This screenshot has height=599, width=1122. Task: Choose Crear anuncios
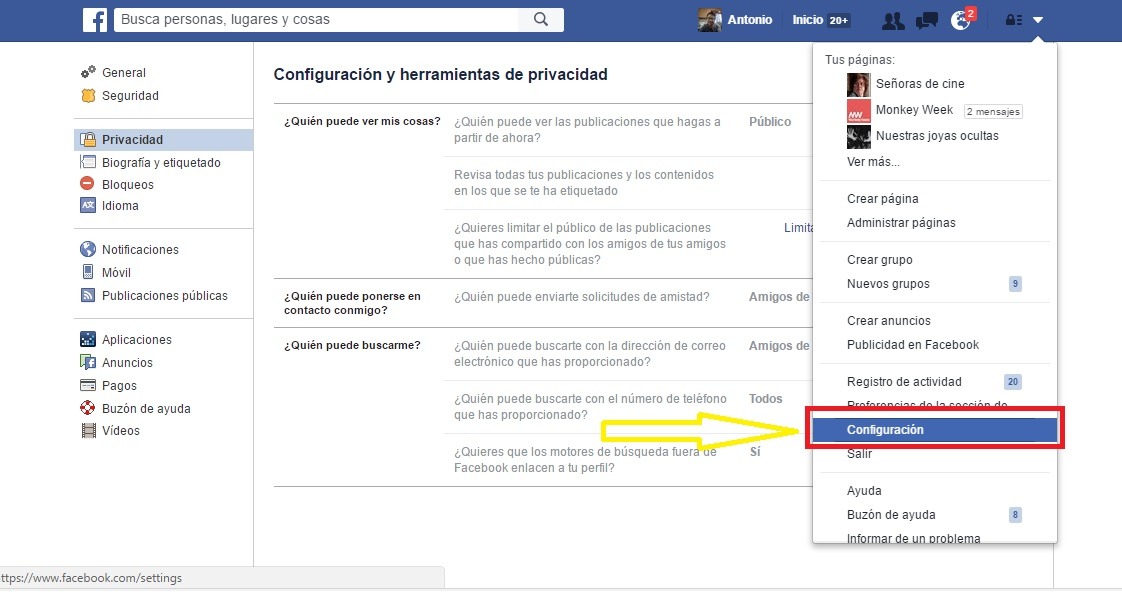pyautogui.click(x=889, y=321)
